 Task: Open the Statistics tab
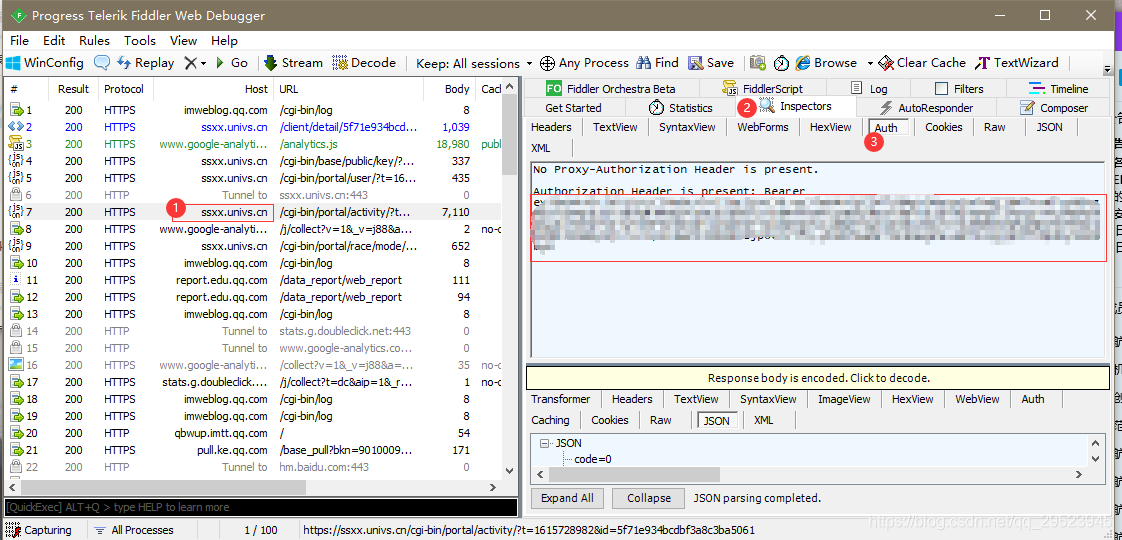[680, 108]
